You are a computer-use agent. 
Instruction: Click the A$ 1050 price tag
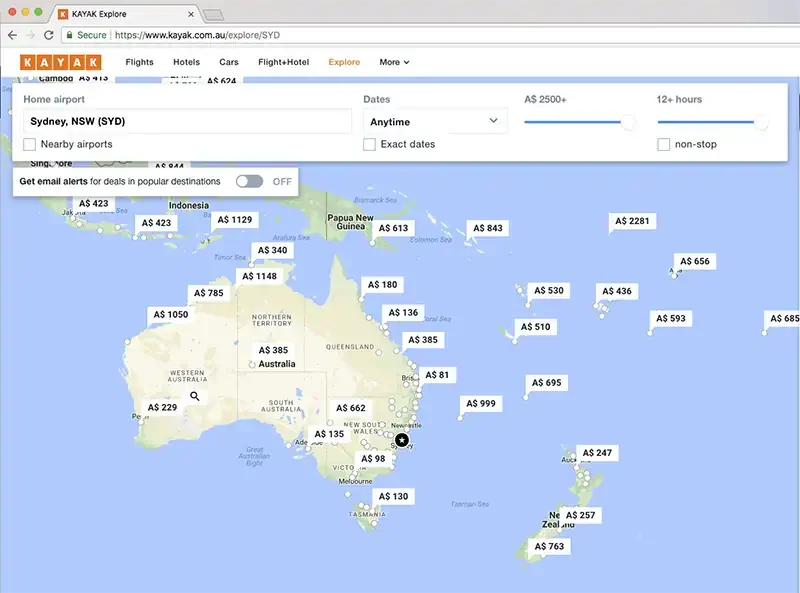[171, 314]
